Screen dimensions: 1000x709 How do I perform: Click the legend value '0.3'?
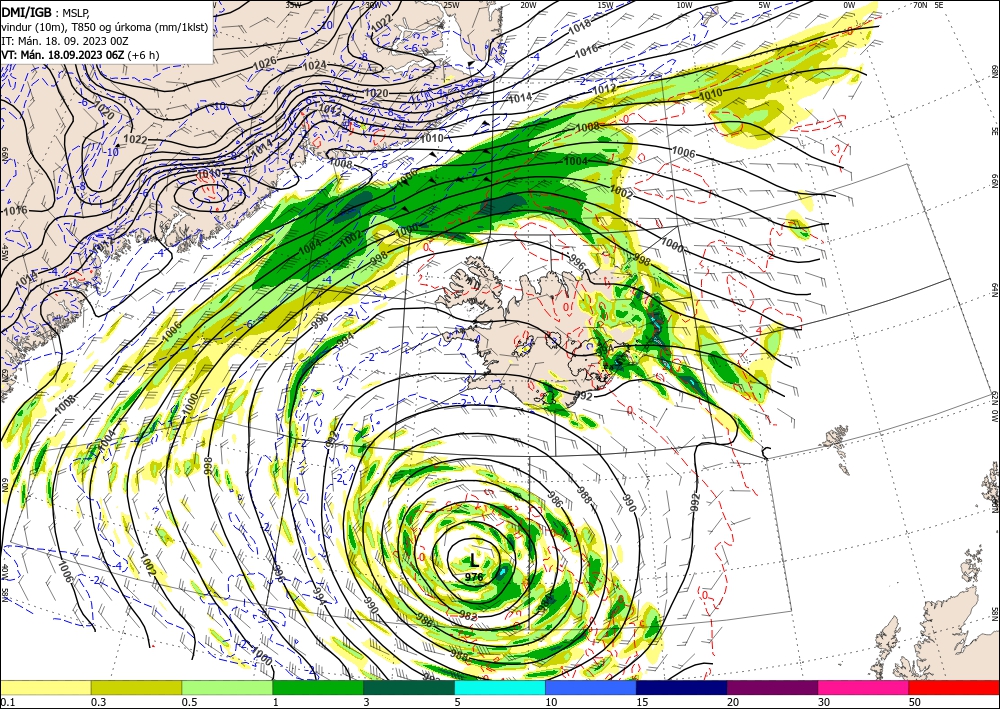click(98, 701)
